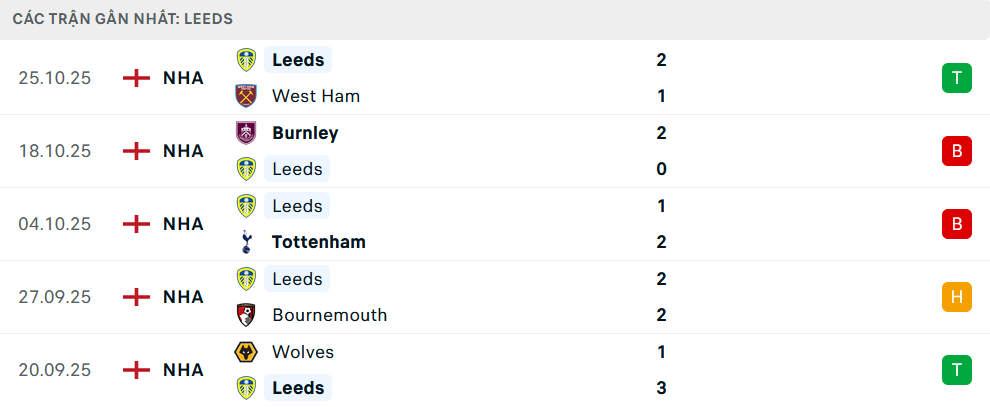Click England flag on the 18.10.25 row
The image size is (990, 407).
[x=136, y=151]
